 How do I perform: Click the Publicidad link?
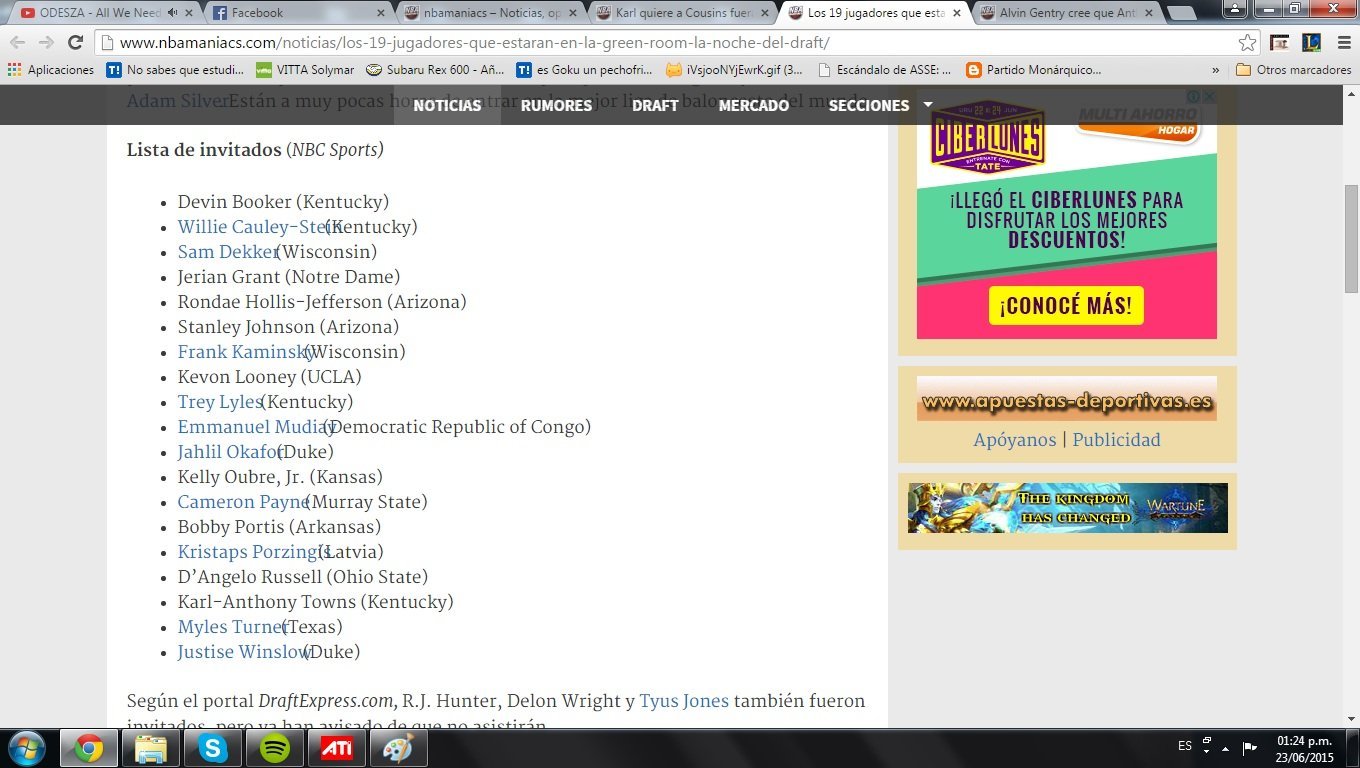point(1116,440)
